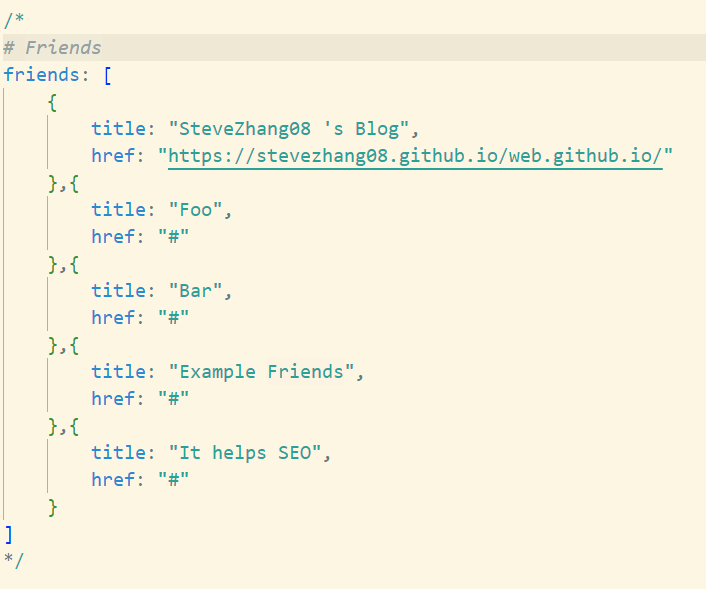Click the href "#" value under Foo
The image size is (706, 589).
(173, 236)
